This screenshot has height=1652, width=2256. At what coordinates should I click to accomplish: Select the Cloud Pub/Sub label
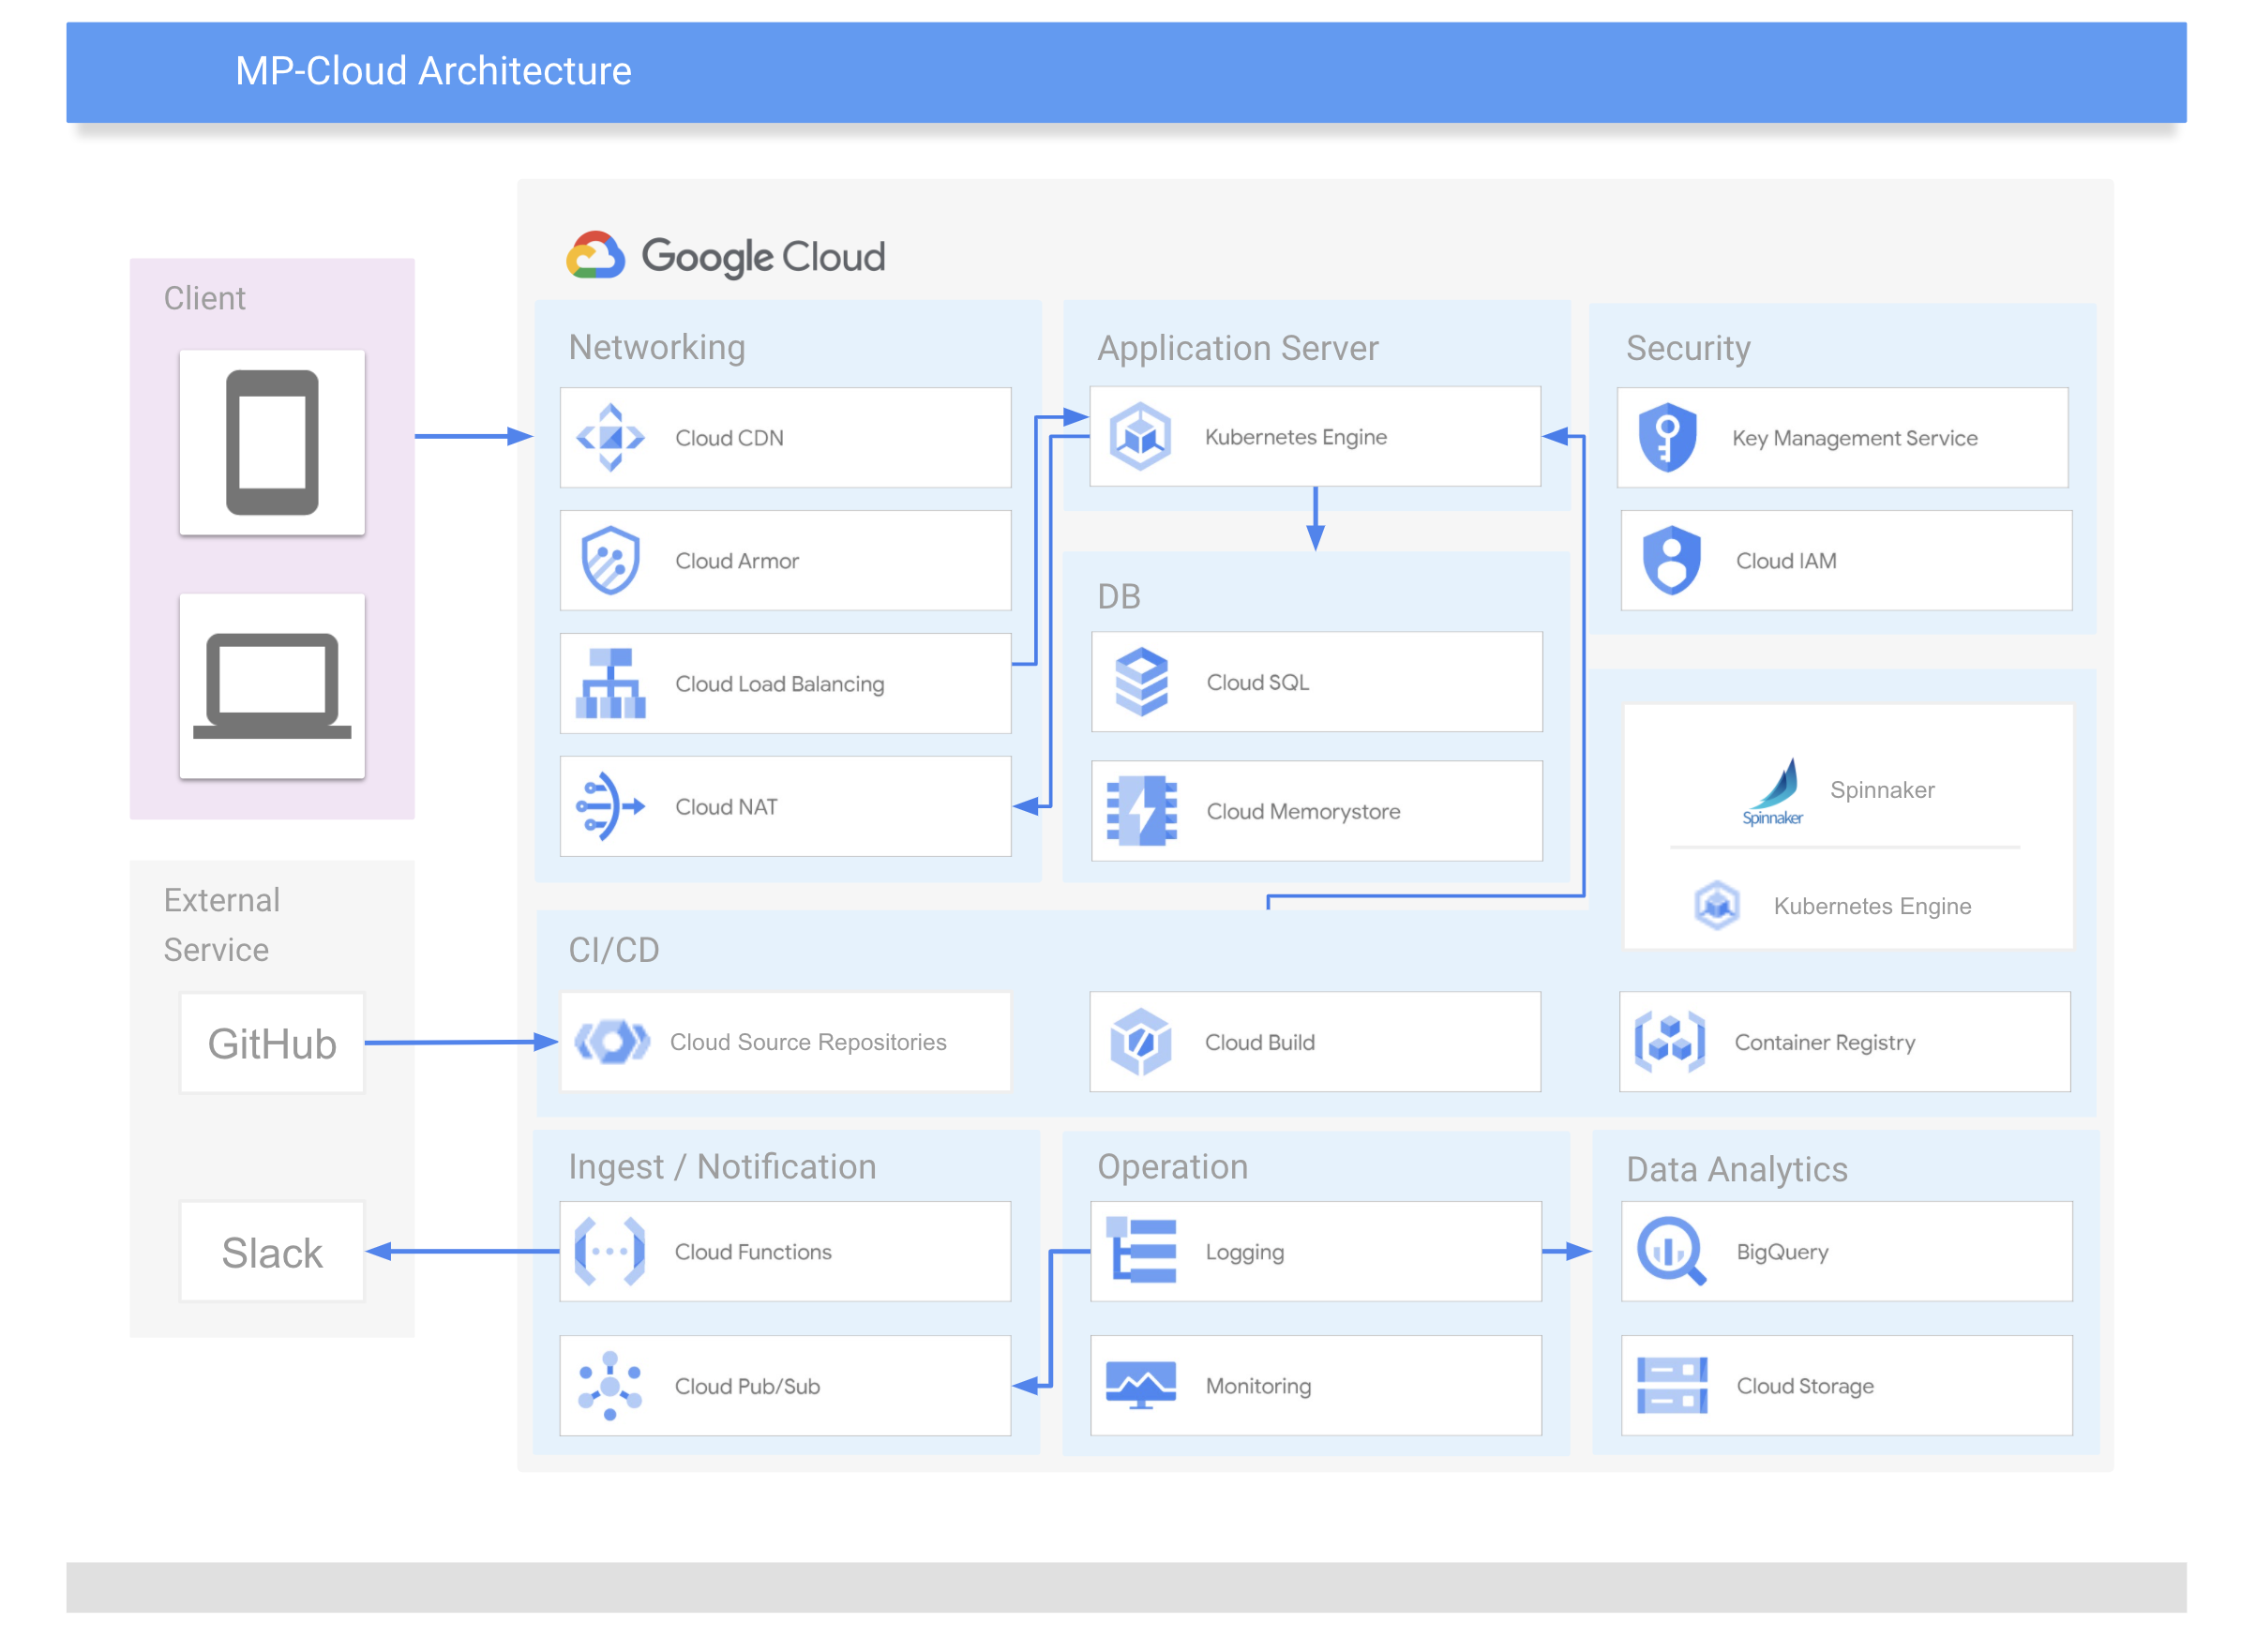[x=747, y=1386]
